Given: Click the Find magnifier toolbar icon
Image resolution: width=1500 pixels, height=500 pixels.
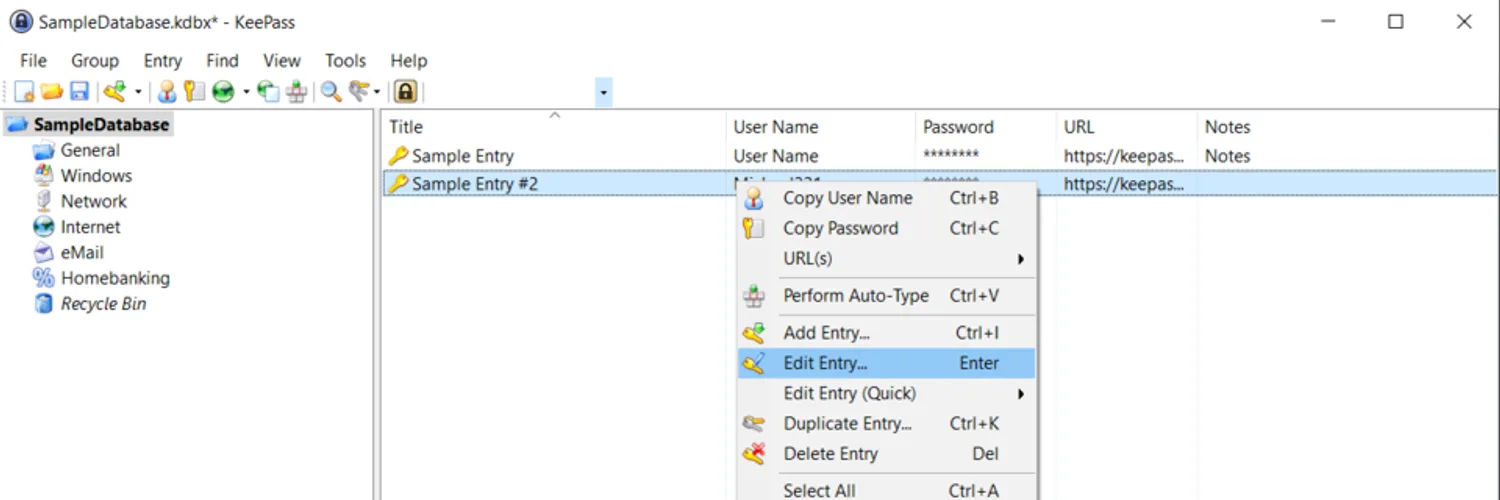Looking at the screenshot, I should (331, 92).
